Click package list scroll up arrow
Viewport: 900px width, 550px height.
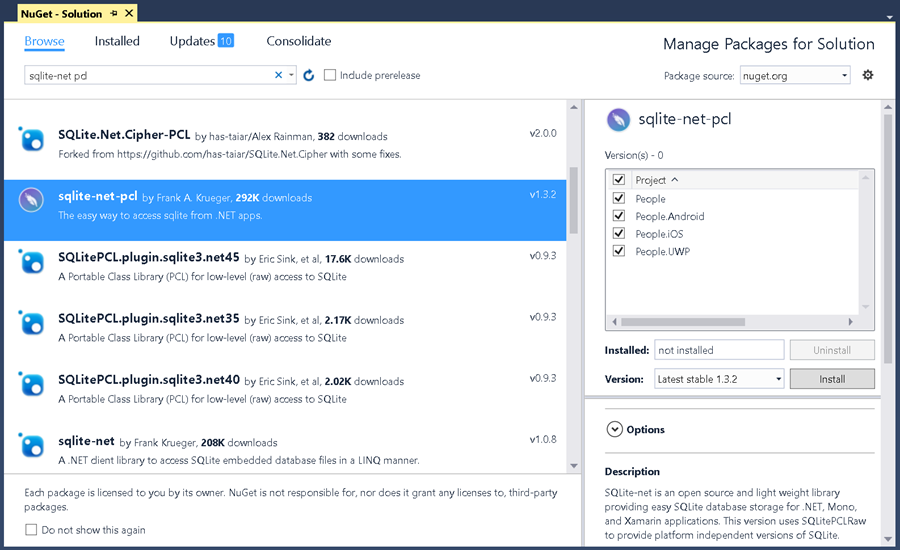click(573, 107)
